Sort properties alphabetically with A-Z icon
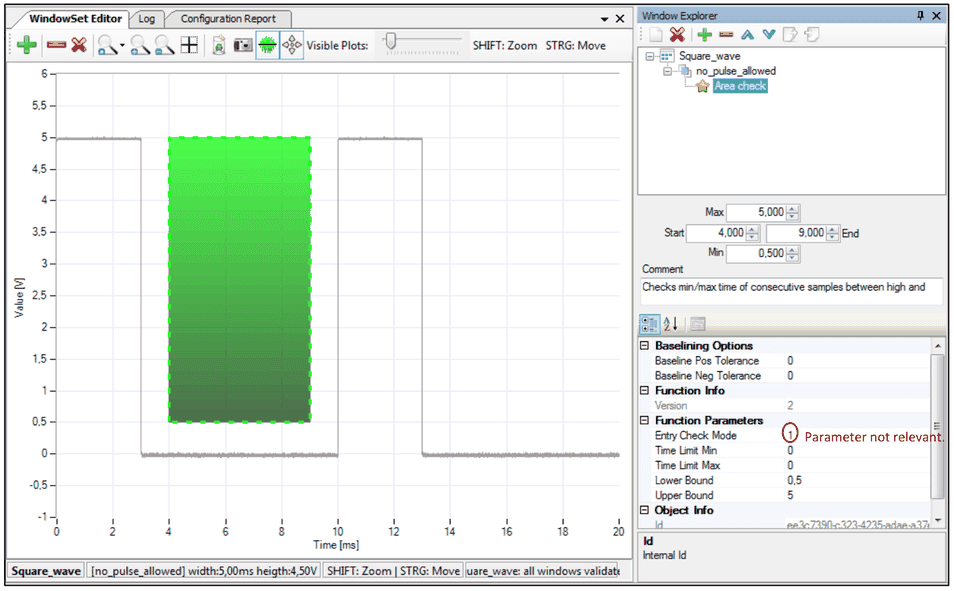The height and width of the screenshot is (591, 954). pyautogui.click(x=670, y=324)
